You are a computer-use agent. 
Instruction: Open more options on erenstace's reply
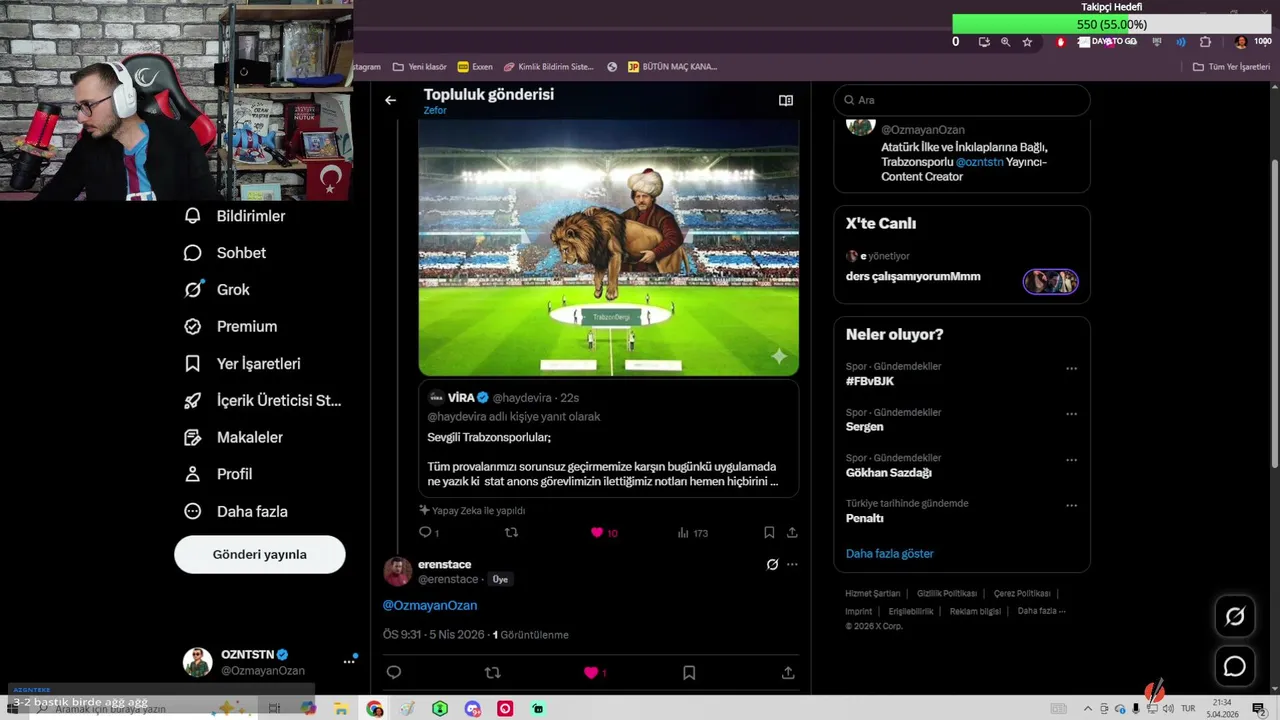[792, 564]
